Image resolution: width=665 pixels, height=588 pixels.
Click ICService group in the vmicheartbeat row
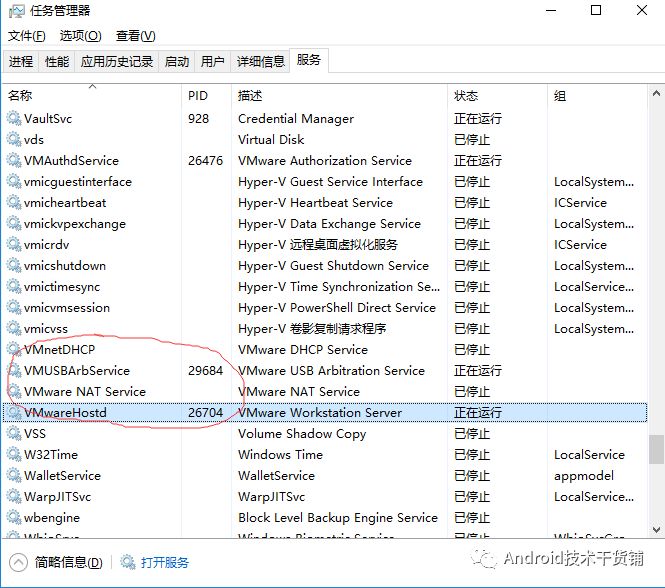(580, 202)
